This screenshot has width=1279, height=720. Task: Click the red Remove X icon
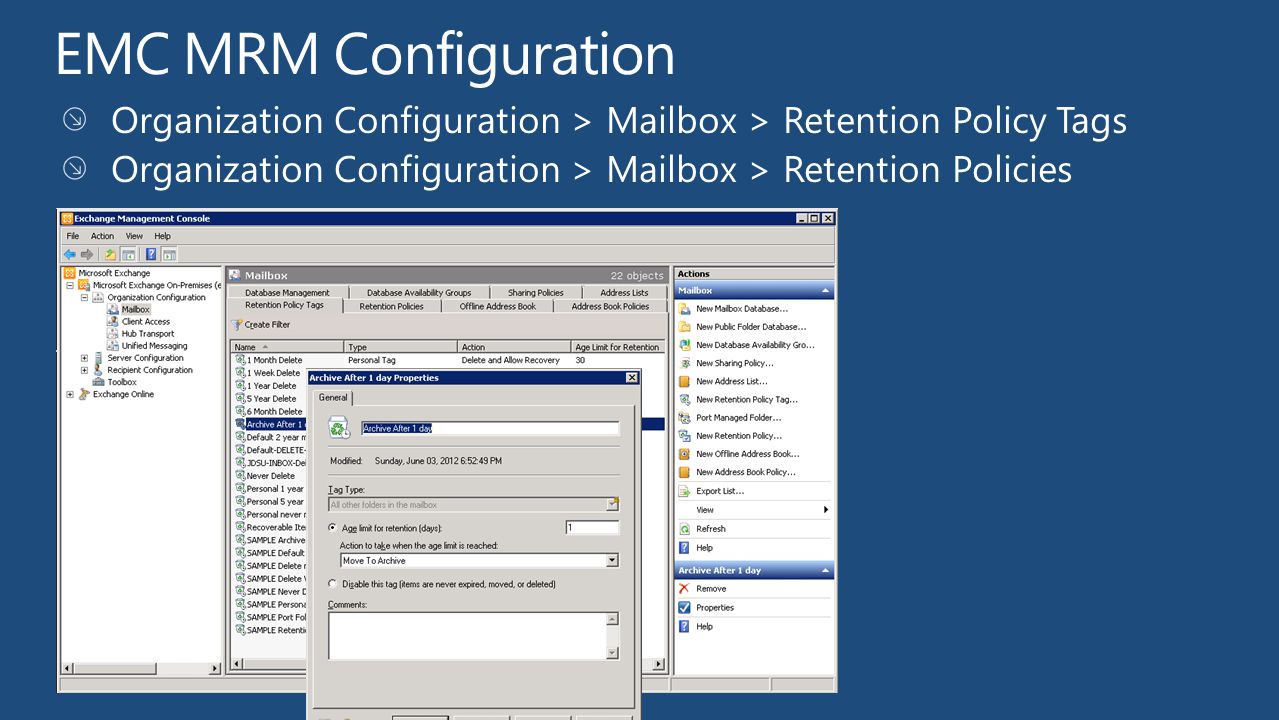click(x=685, y=589)
